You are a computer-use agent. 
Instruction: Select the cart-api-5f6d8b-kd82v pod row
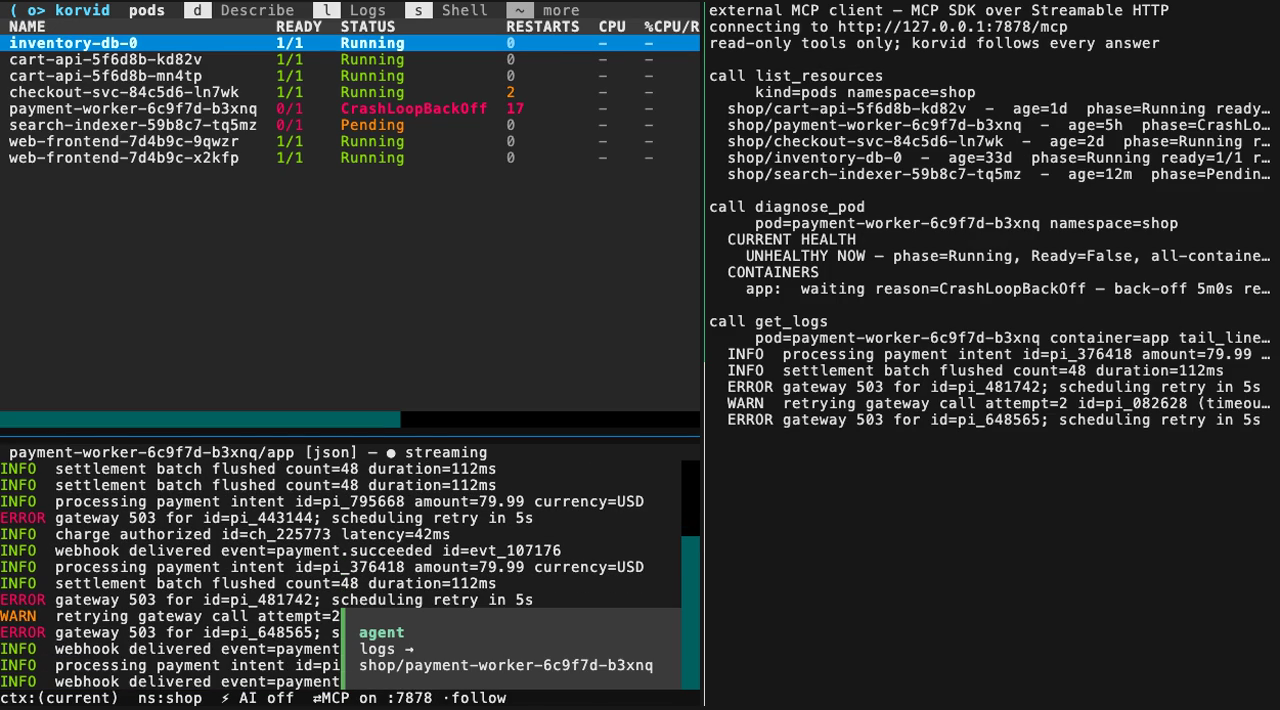click(350, 60)
